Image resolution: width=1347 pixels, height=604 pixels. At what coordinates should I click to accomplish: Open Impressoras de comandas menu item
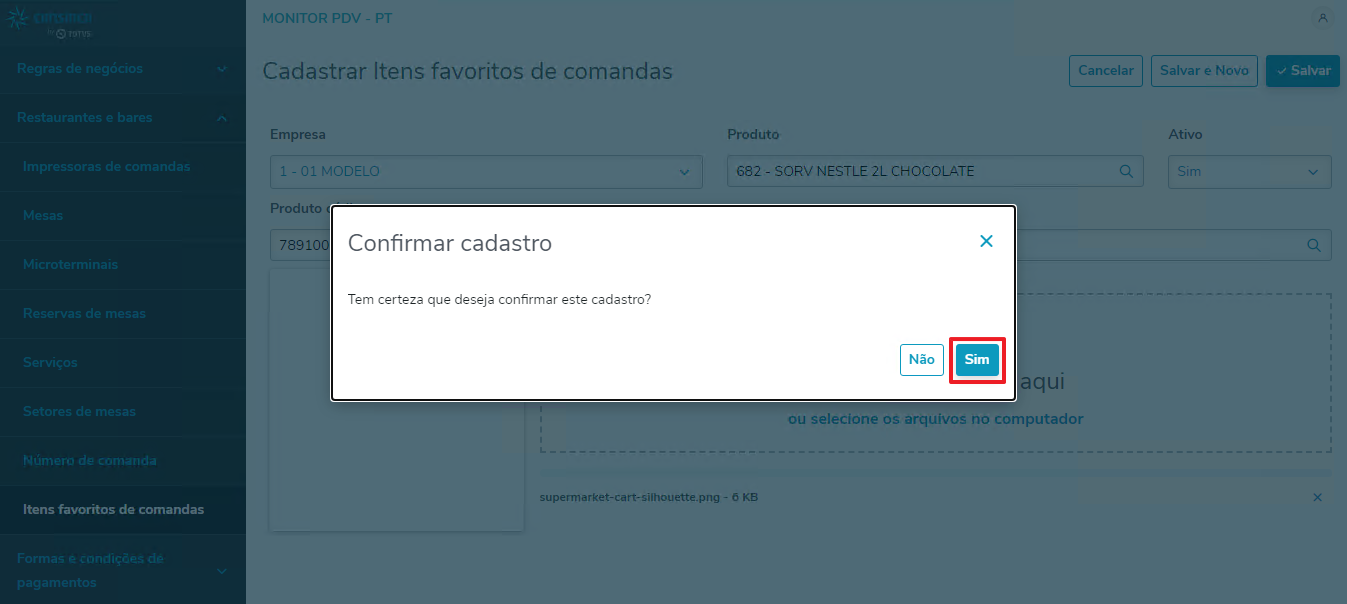tap(106, 166)
